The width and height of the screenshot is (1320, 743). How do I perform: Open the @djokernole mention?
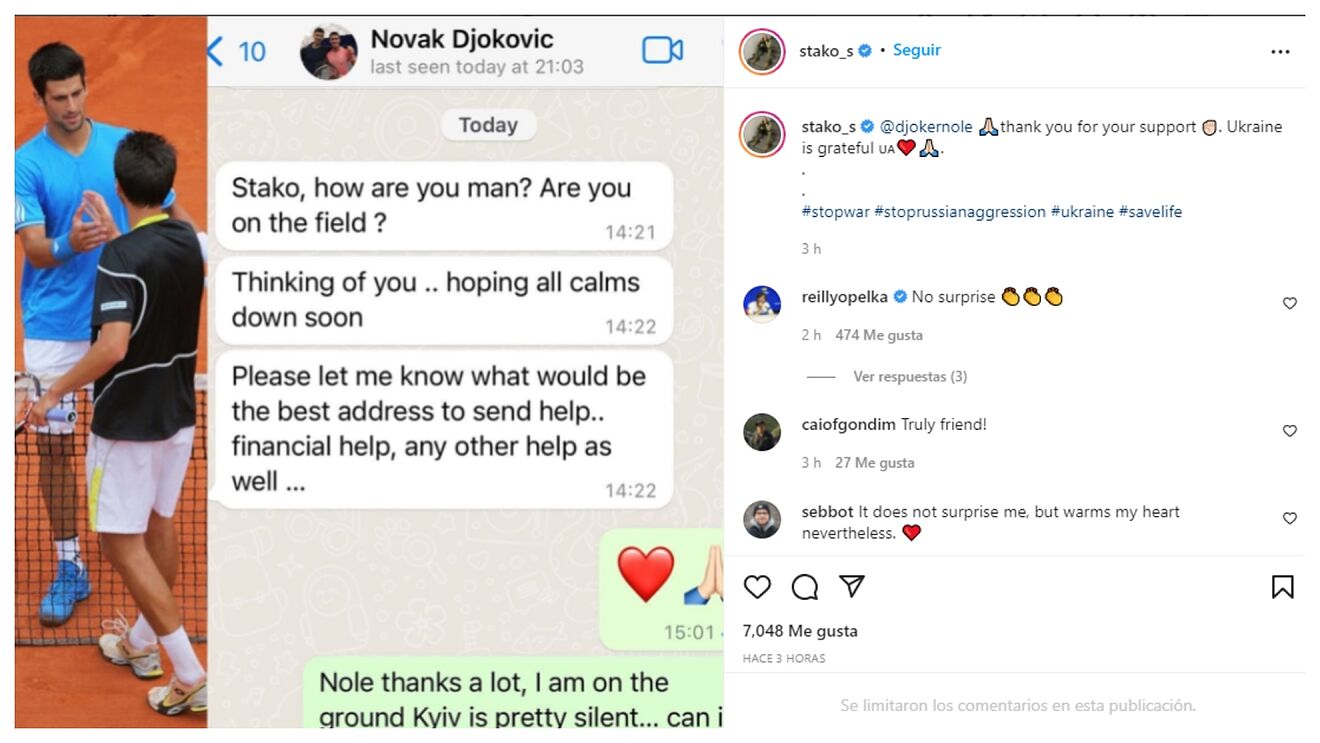tap(926, 127)
